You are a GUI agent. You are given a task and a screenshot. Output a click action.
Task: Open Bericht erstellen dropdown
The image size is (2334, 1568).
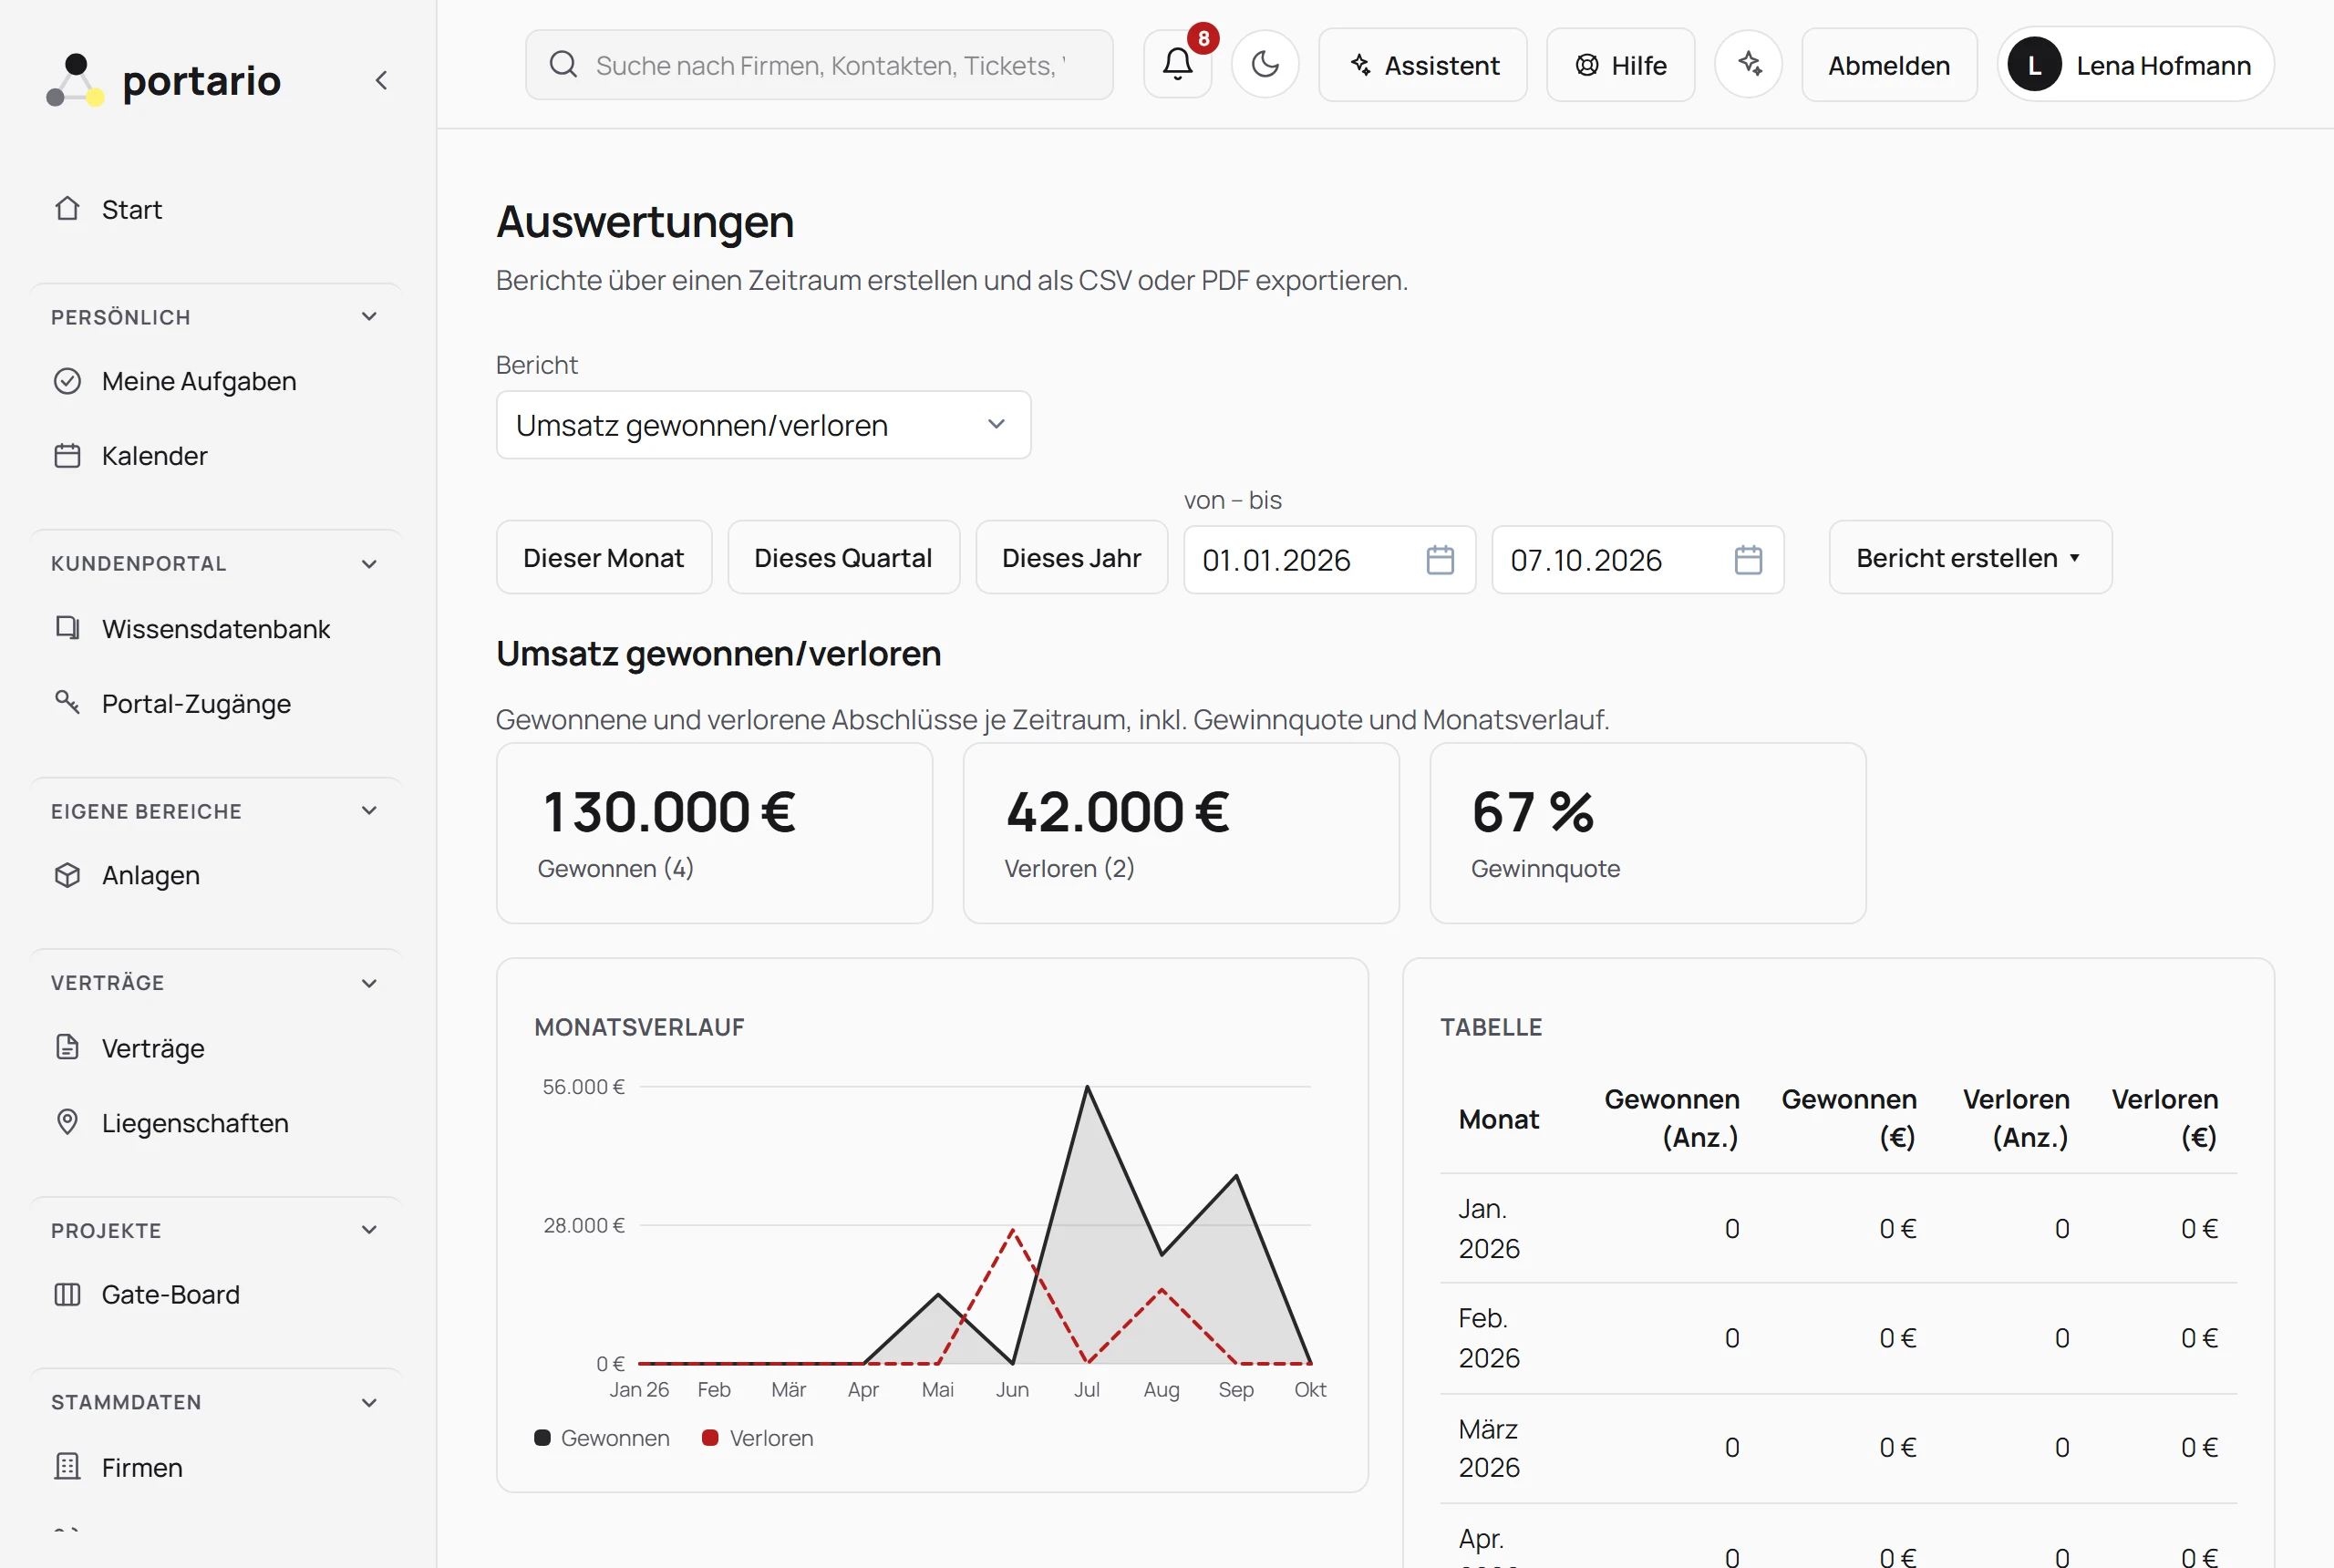coord(1970,558)
